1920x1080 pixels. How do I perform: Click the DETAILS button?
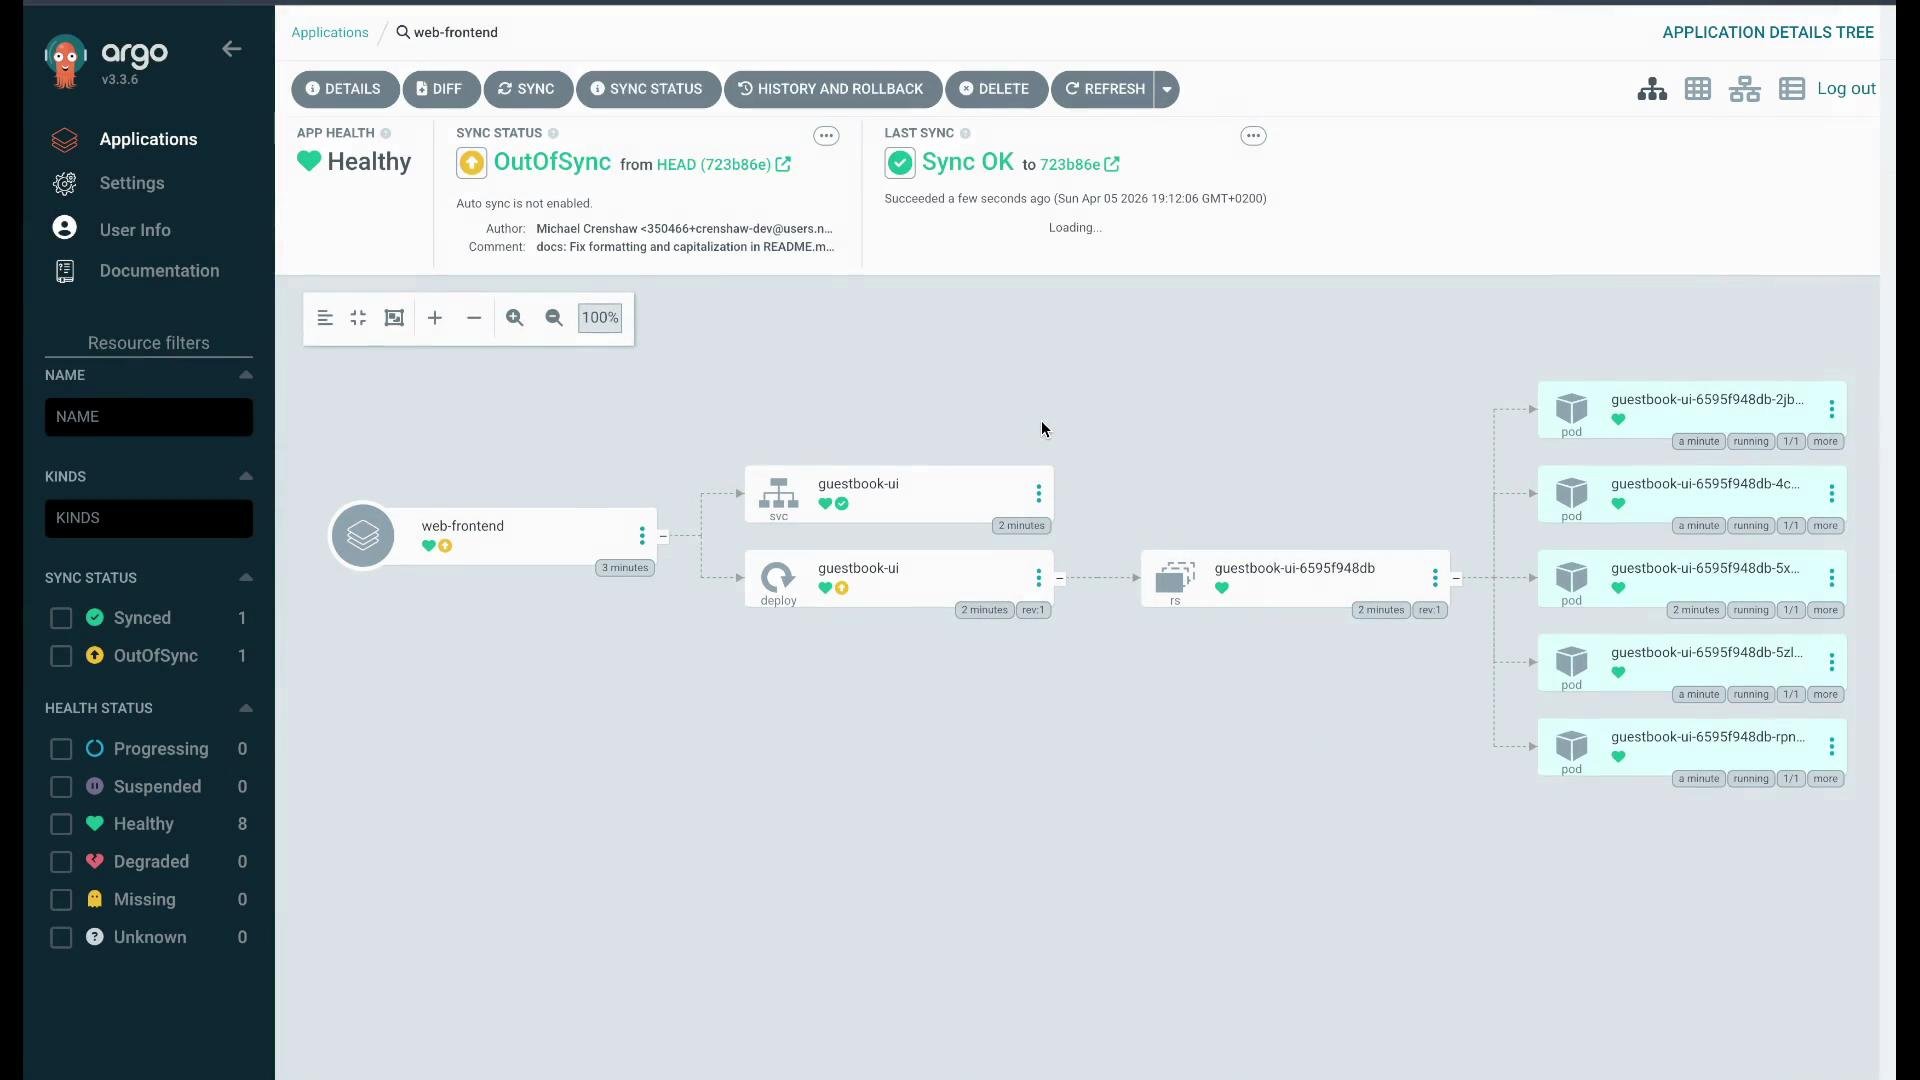tap(344, 89)
